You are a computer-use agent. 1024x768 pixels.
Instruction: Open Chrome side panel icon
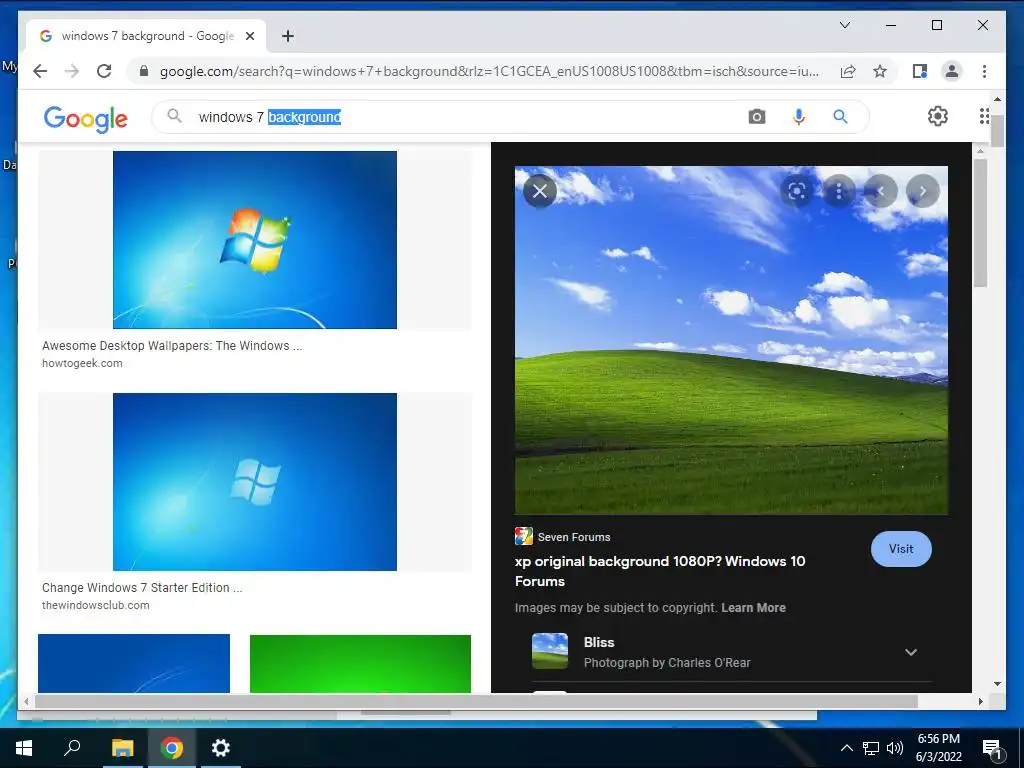pos(920,71)
